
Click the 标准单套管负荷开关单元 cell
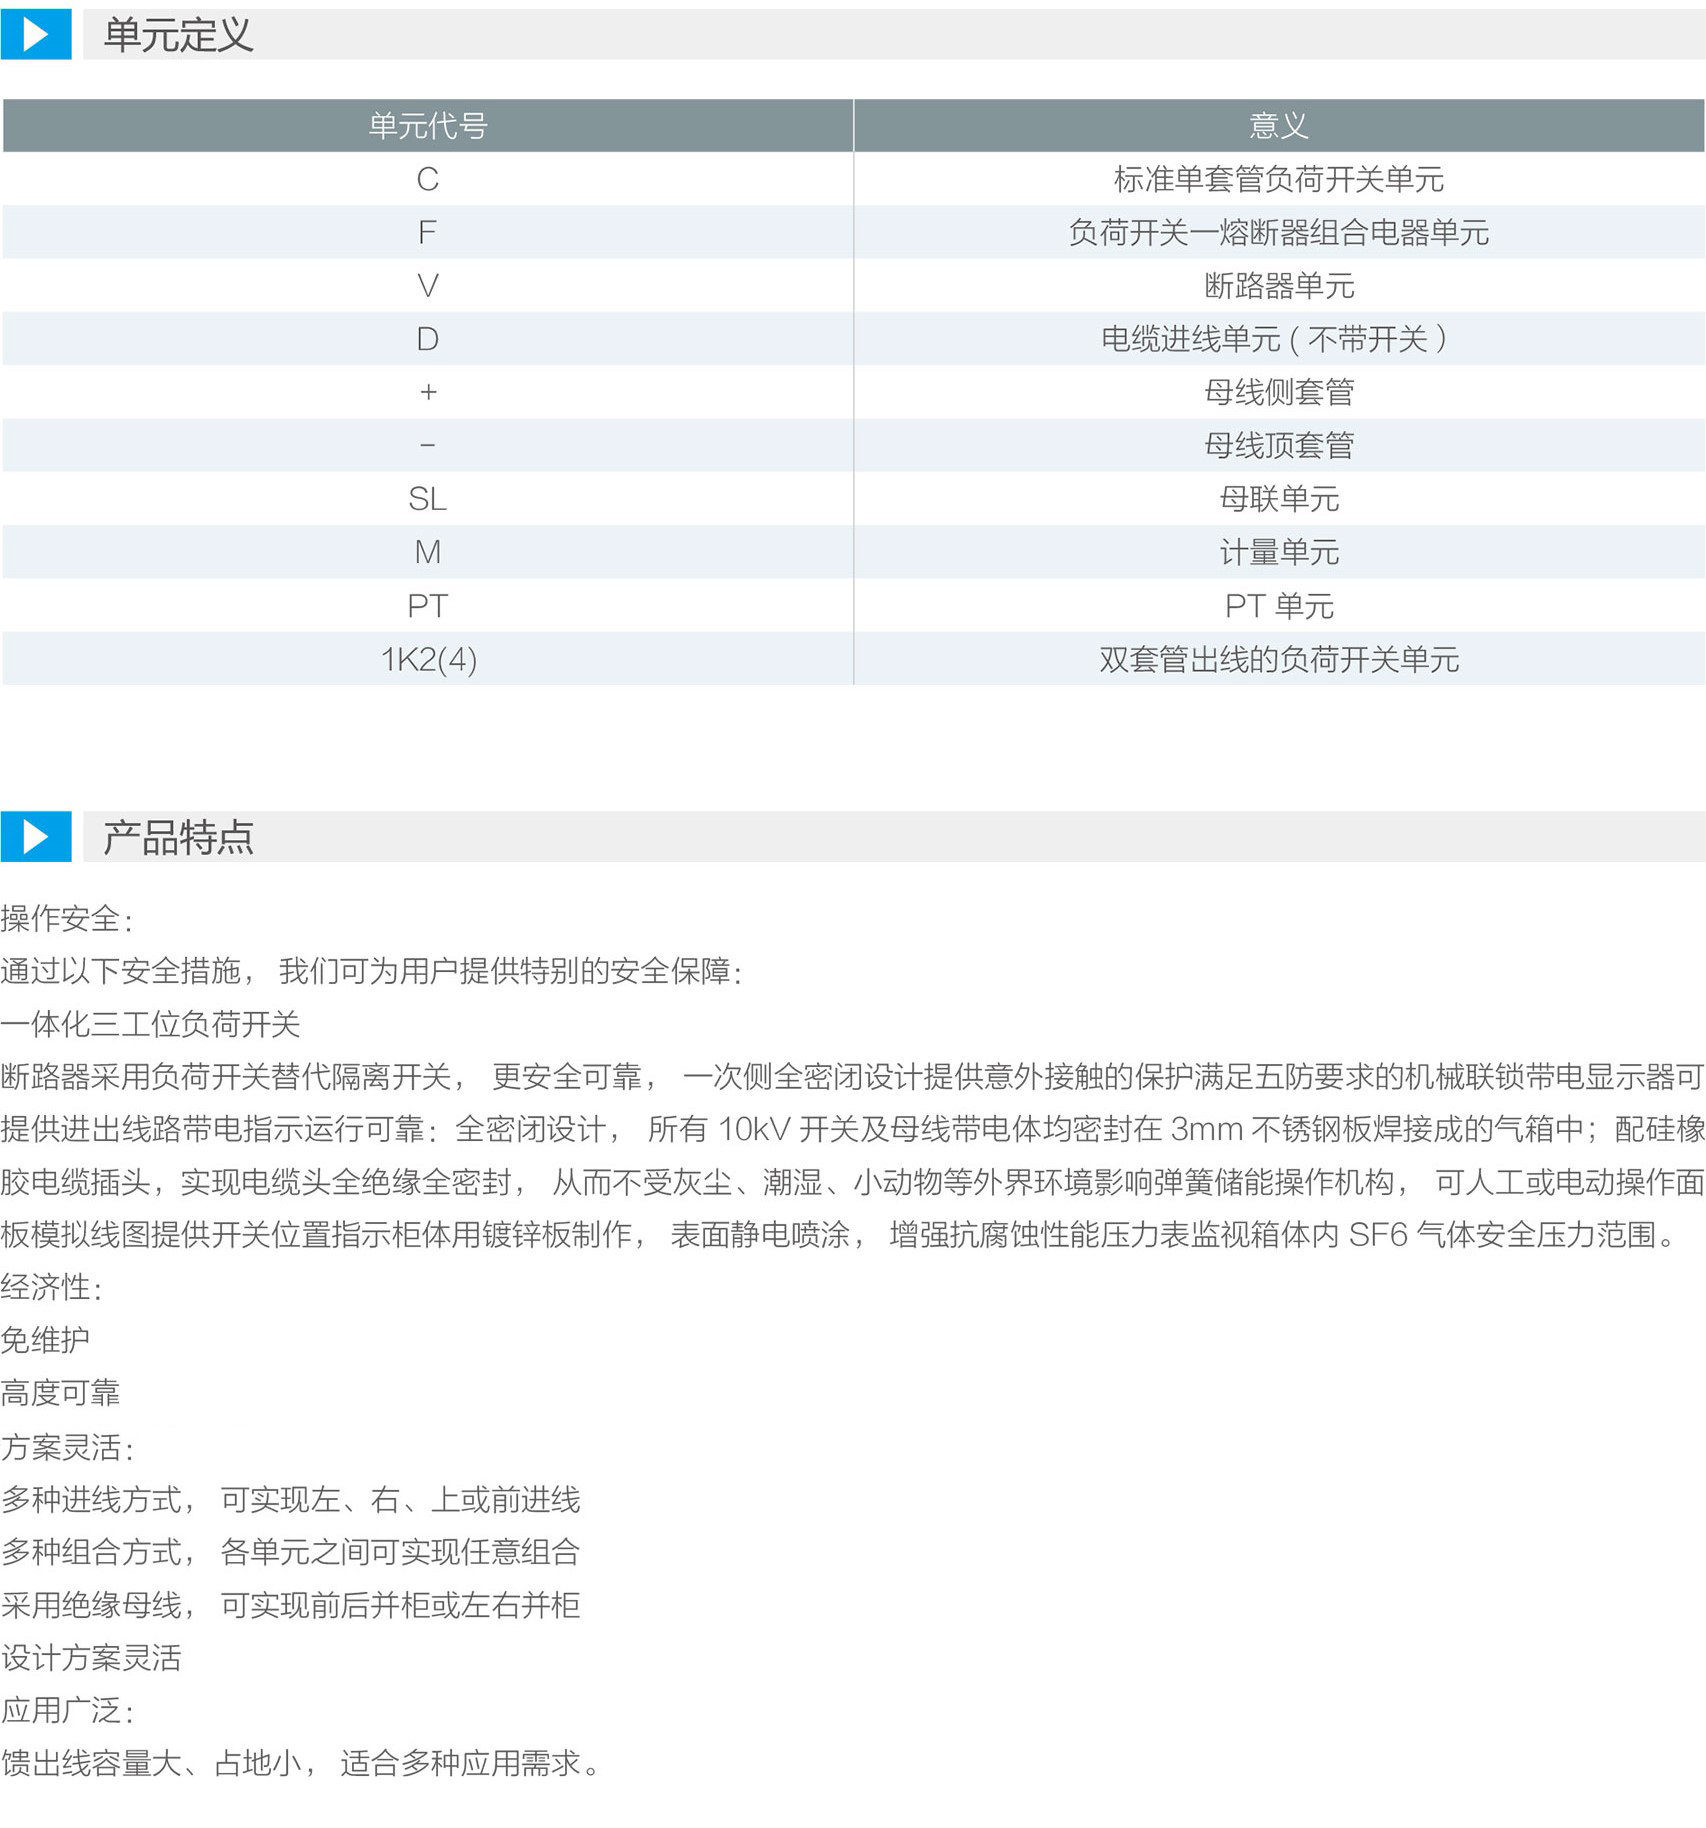coord(1278,179)
